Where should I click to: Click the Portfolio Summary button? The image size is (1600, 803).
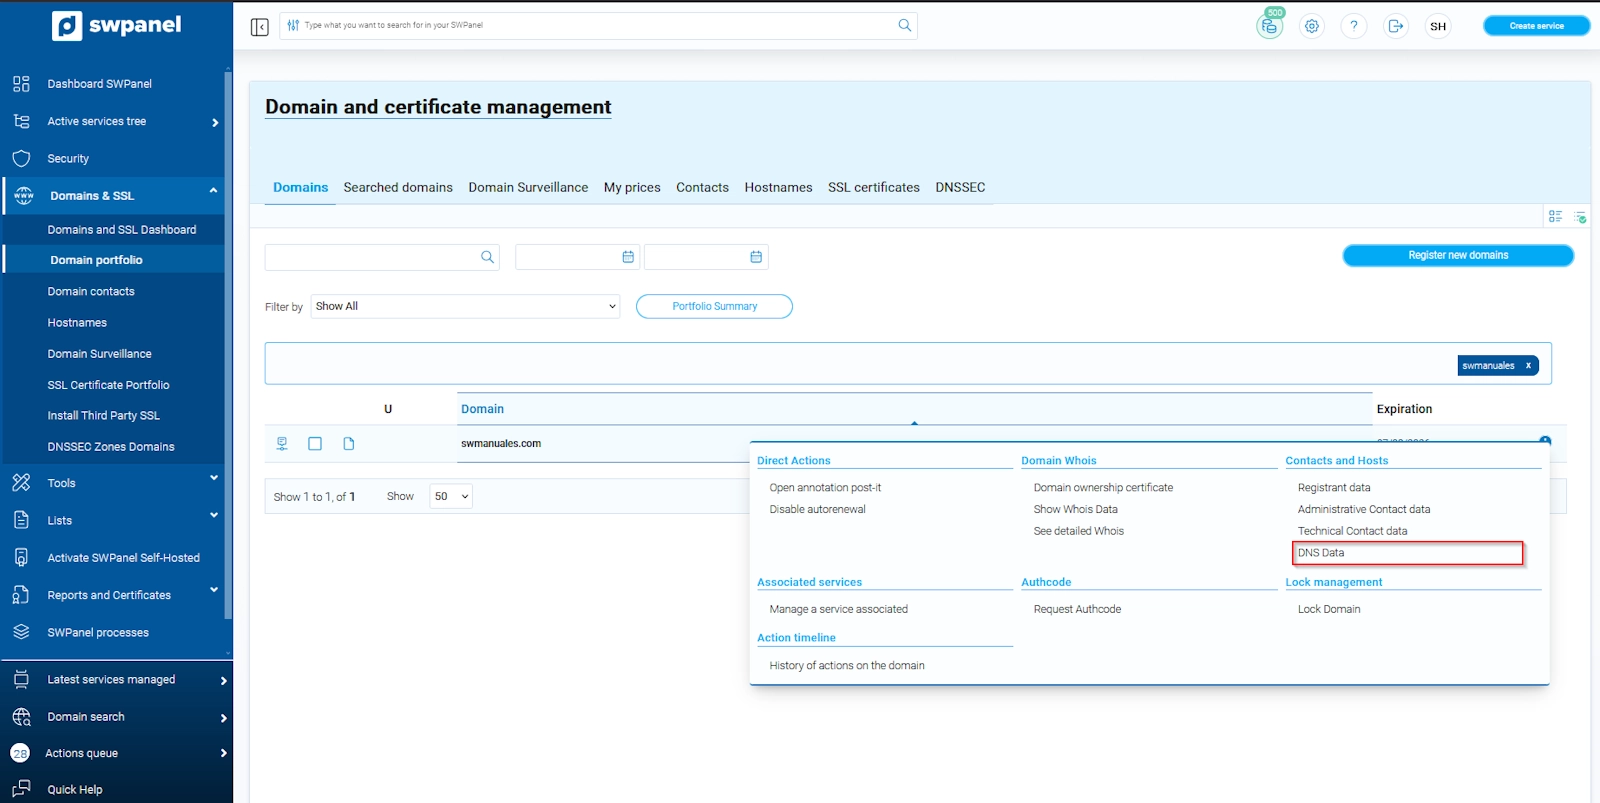pyautogui.click(x=714, y=307)
